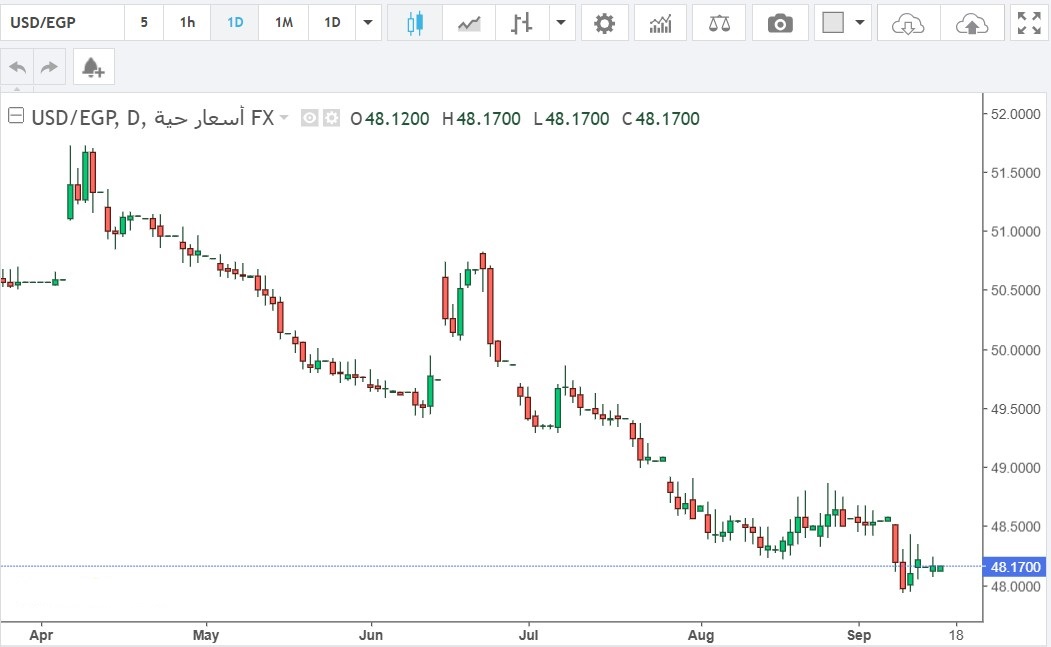Toggle fullscreen chart mode

(1029, 23)
